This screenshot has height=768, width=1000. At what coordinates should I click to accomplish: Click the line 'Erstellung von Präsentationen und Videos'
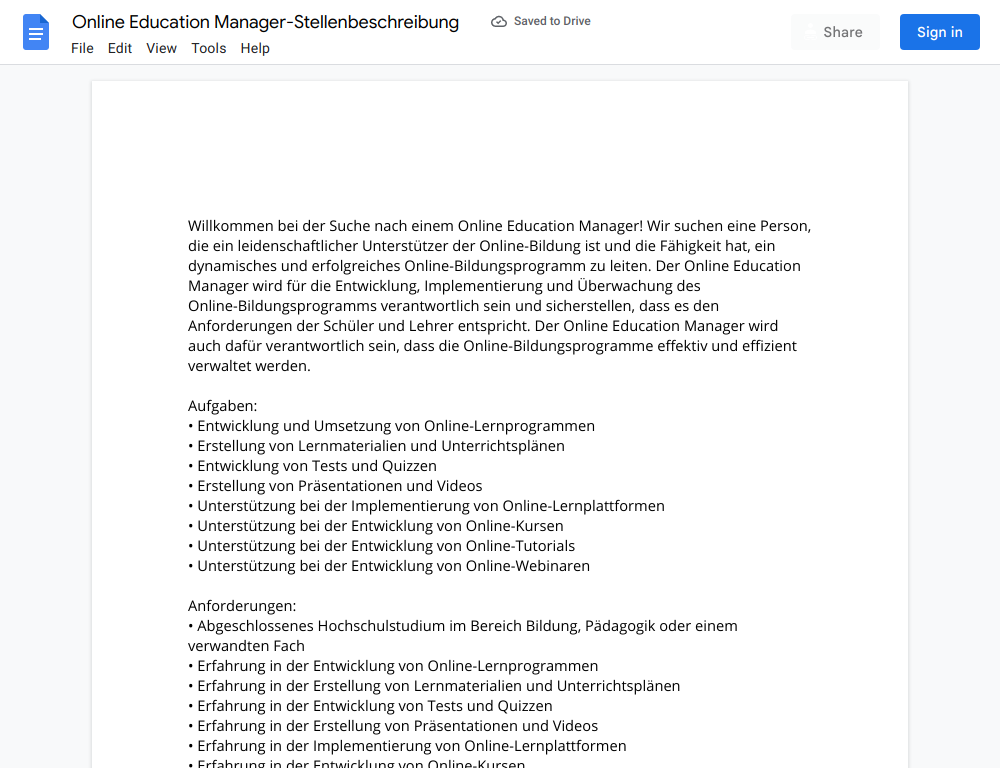click(335, 486)
